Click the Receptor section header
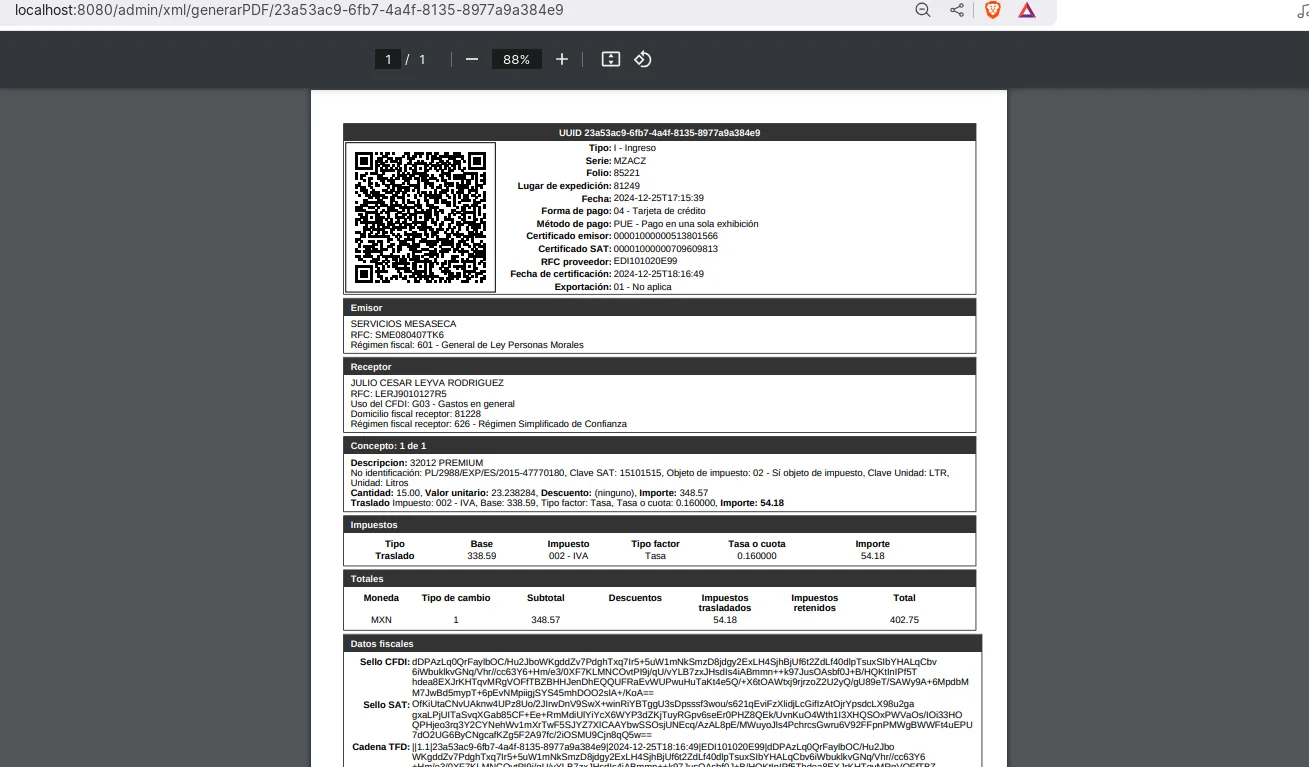Image resolution: width=1309 pixels, height=767 pixels. coord(659,367)
